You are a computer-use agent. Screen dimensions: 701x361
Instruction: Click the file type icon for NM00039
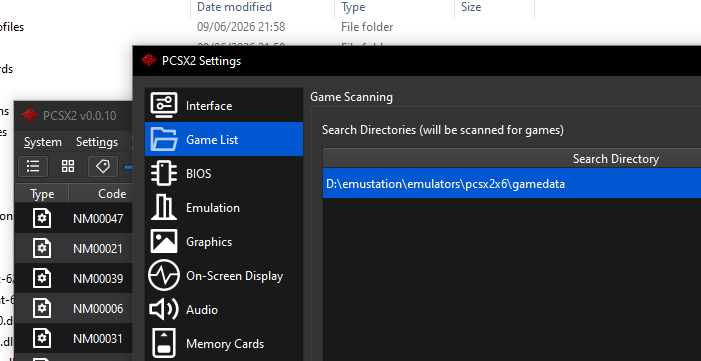[42, 278]
